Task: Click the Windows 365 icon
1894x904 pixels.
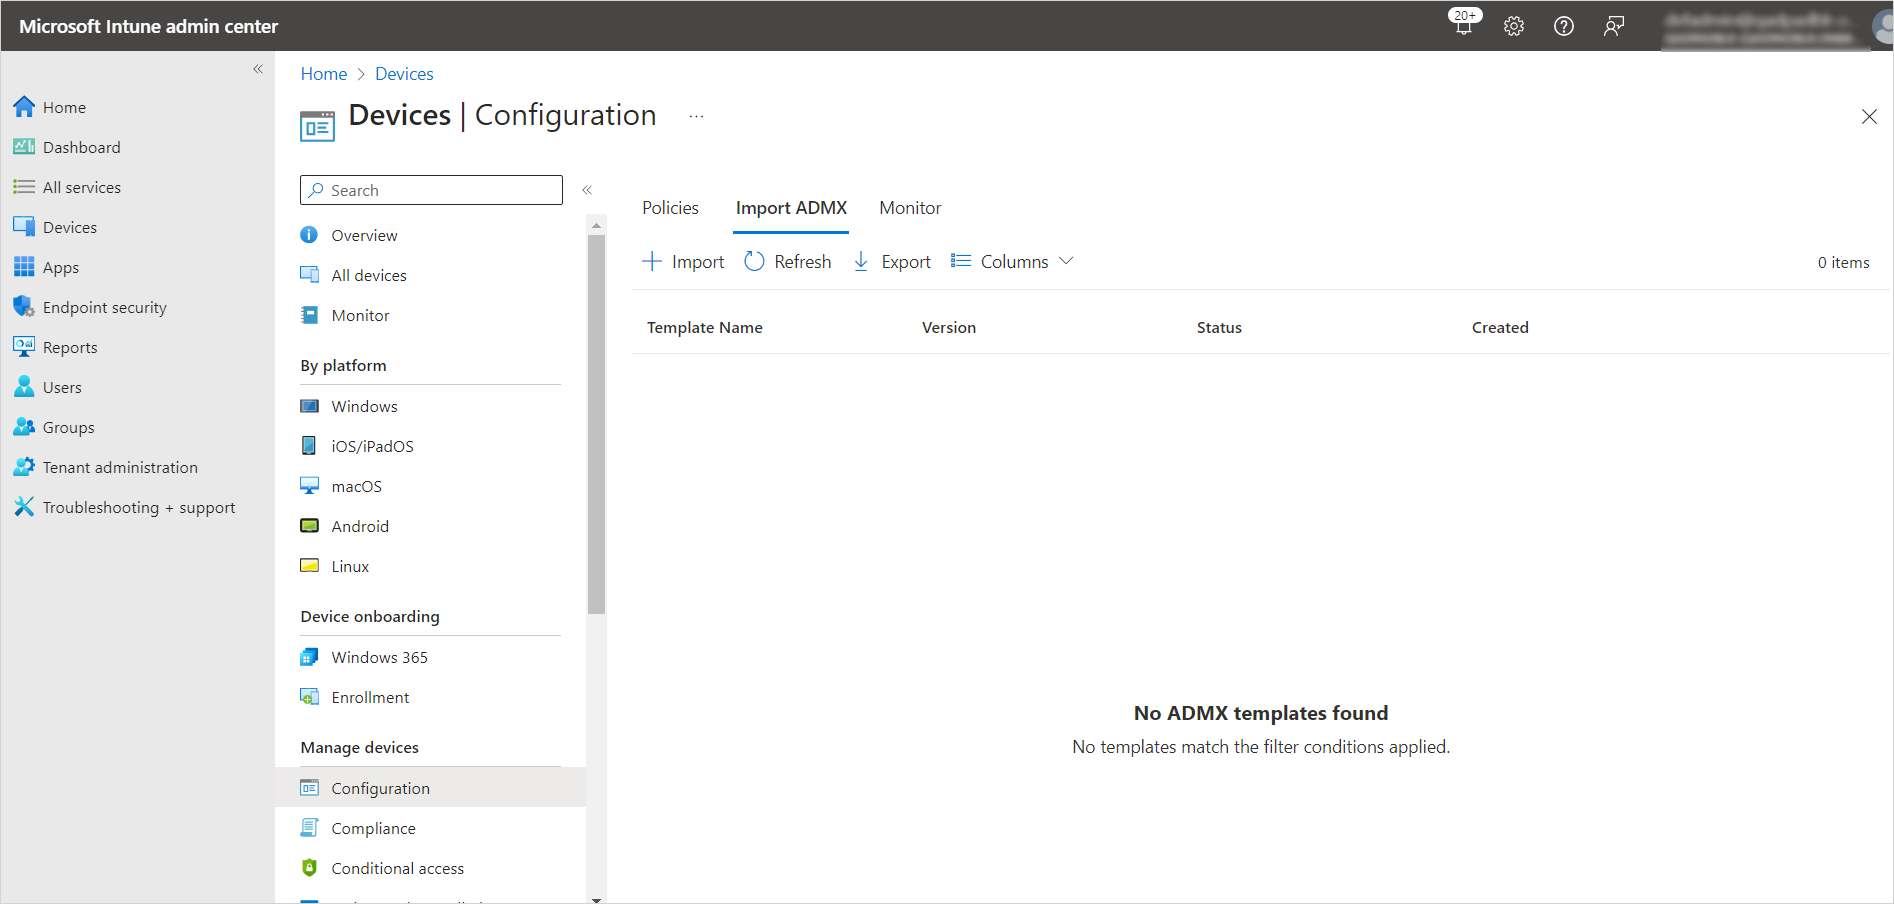Action: 310,657
